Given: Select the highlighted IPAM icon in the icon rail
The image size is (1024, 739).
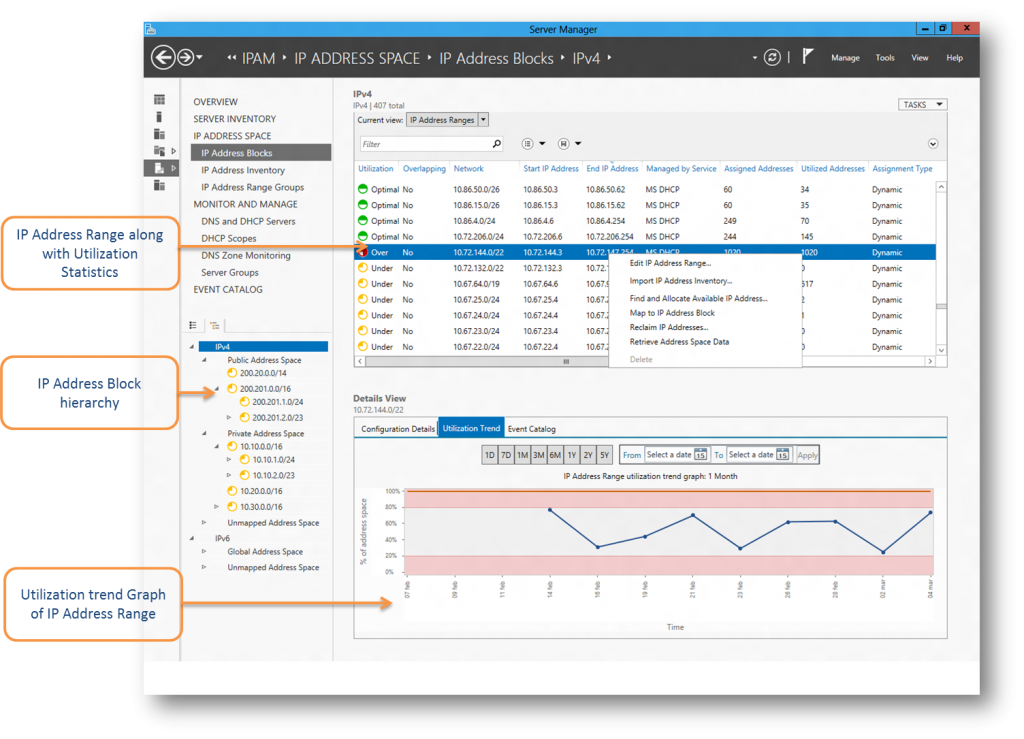Looking at the screenshot, I should tap(159, 168).
